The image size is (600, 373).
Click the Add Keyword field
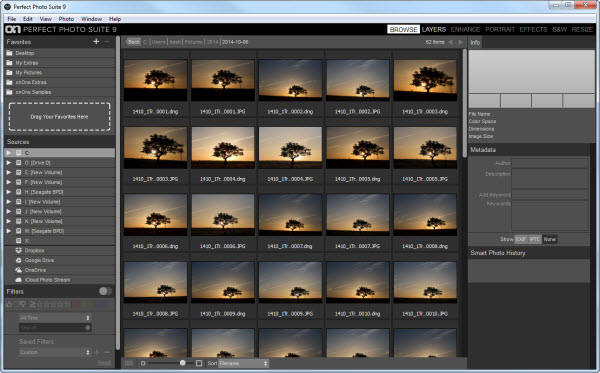[549, 195]
